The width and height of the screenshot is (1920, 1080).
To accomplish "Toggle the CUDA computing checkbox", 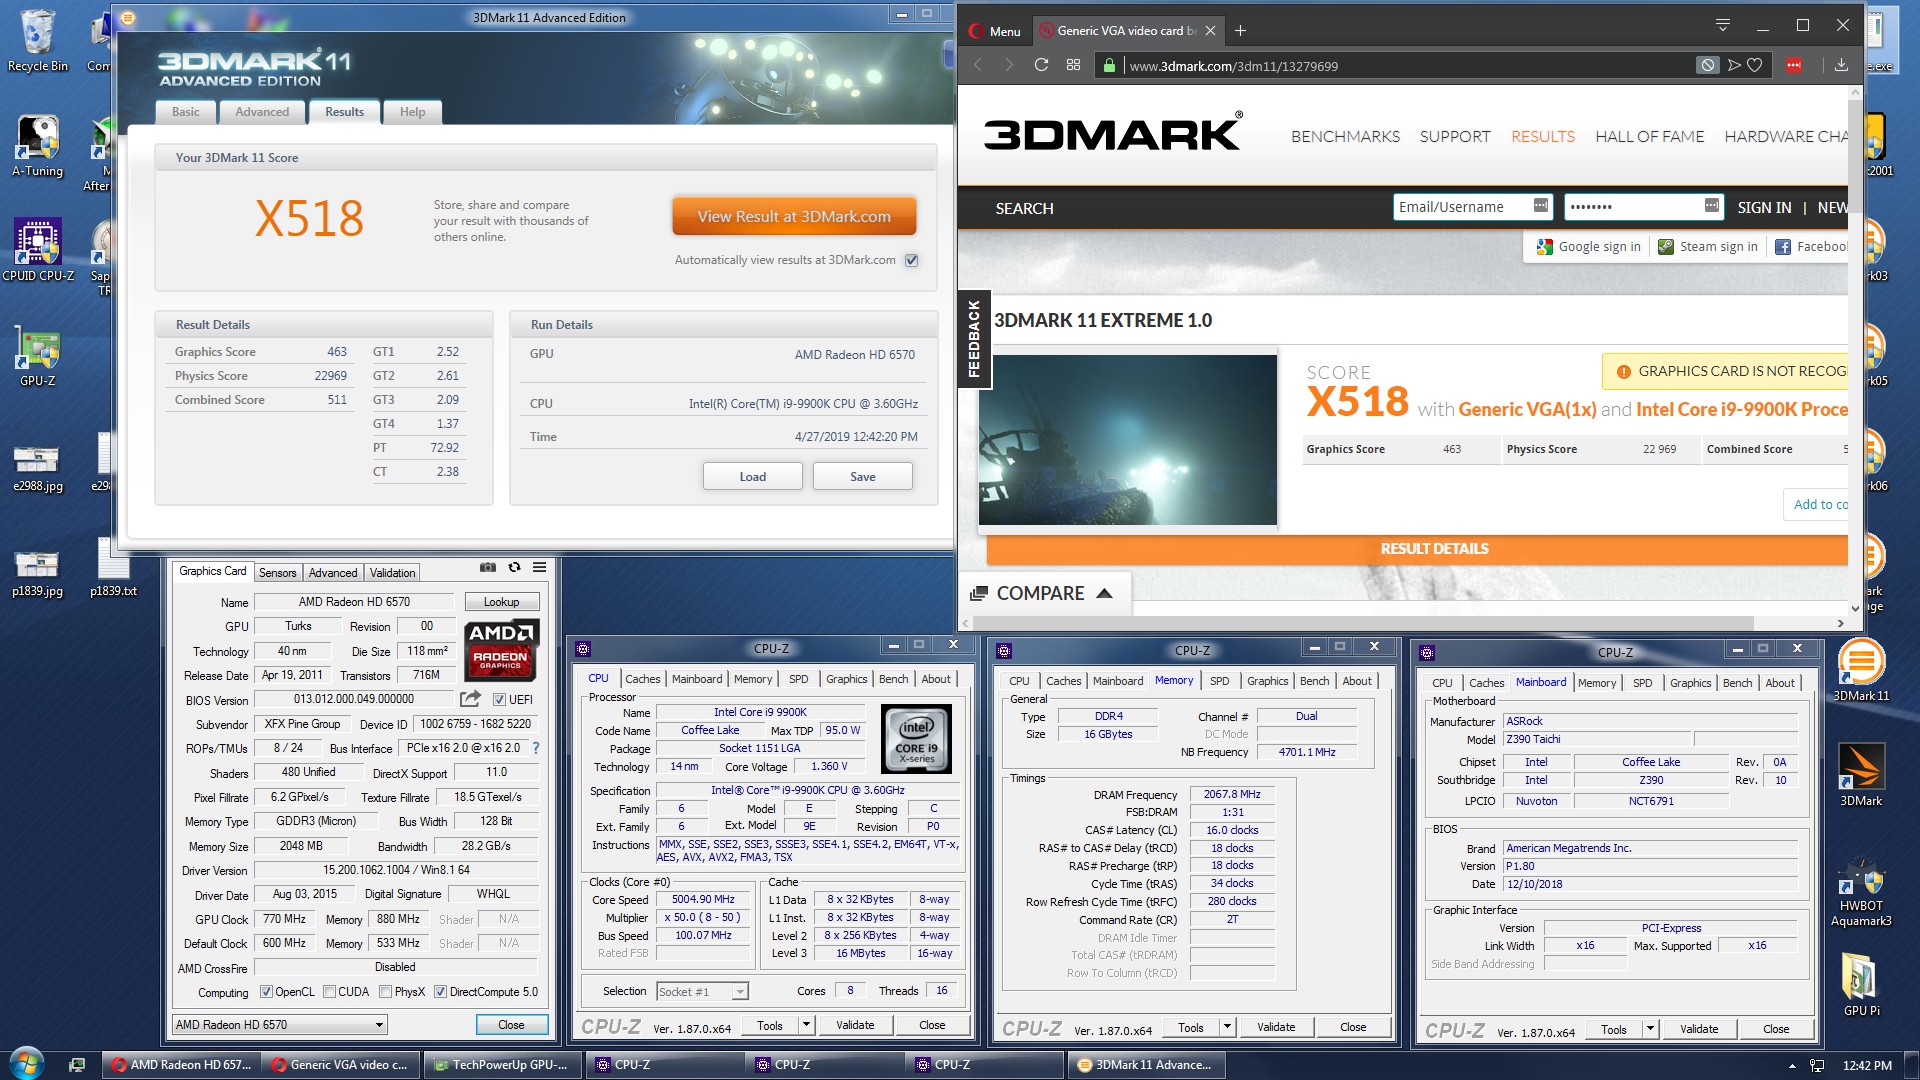I will pyautogui.click(x=329, y=992).
